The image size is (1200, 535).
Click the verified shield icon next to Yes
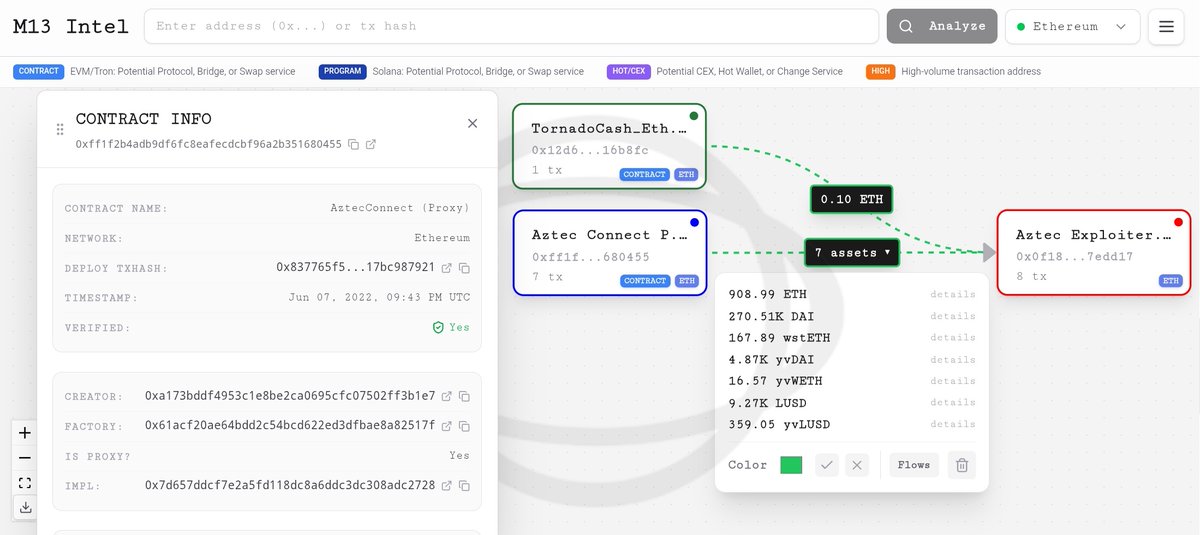[x=437, y=327]
